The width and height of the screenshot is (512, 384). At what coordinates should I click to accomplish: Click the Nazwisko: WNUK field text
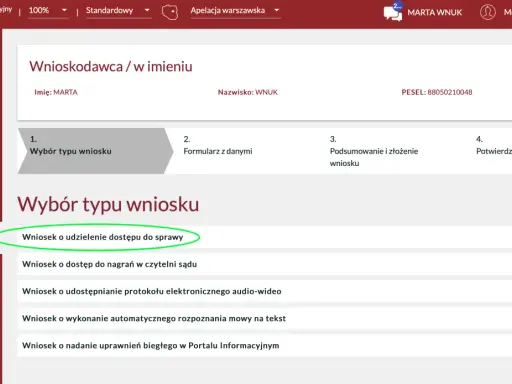(248, 92)
